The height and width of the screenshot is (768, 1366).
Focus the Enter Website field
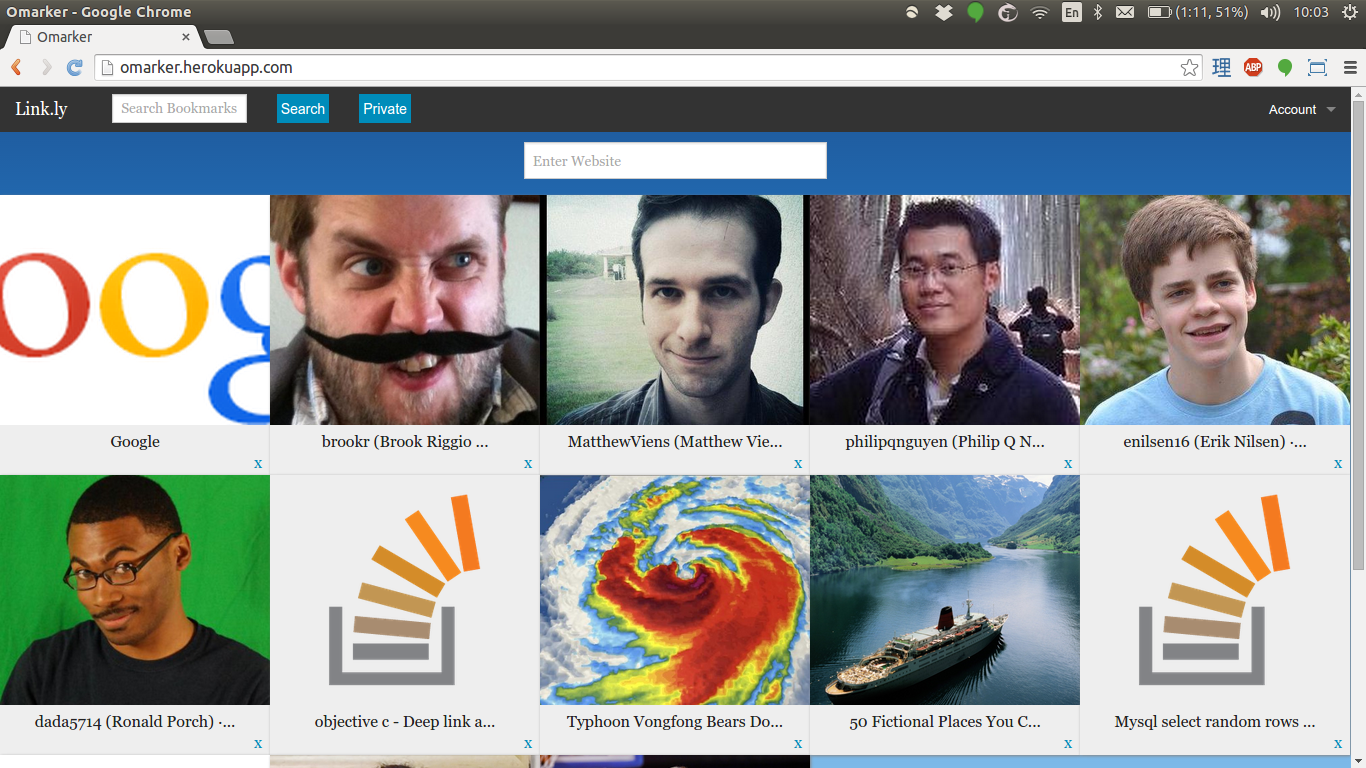click(x=675, y=161)
